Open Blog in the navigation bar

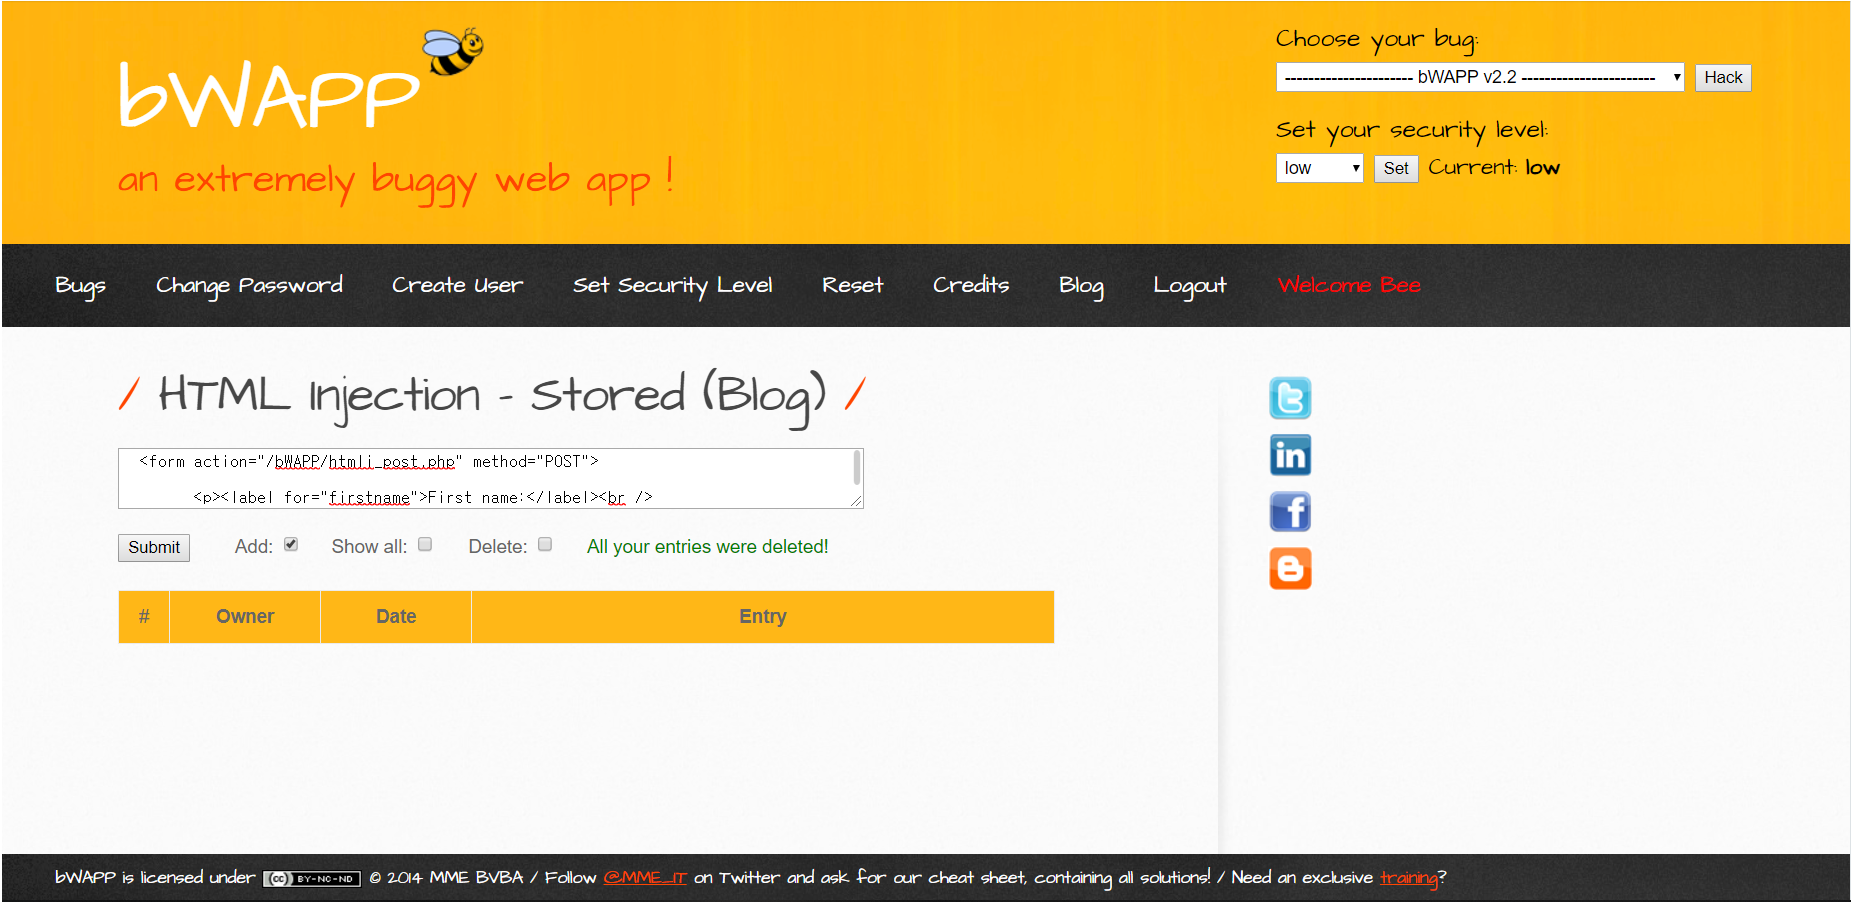(1081, 286)
